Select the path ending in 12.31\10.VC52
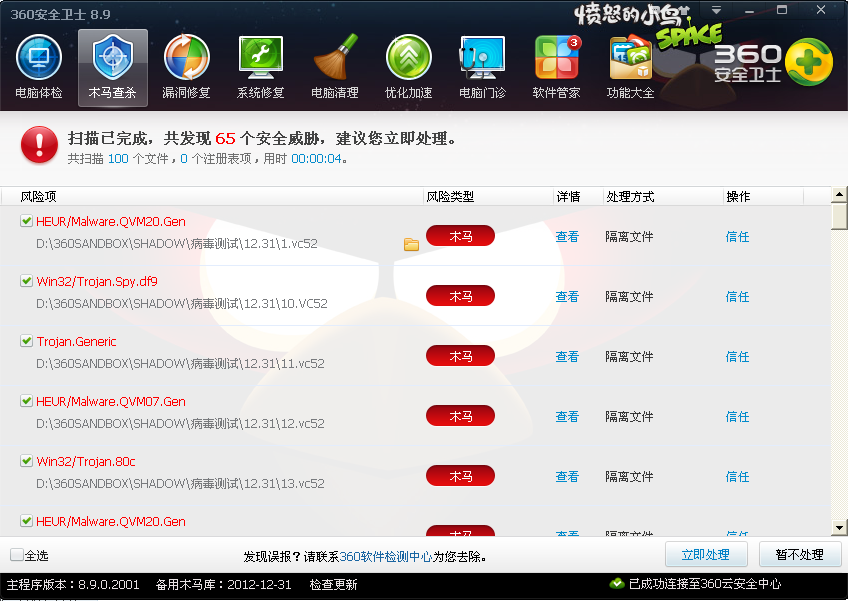 pyautogui.click(x=182, y=304)
